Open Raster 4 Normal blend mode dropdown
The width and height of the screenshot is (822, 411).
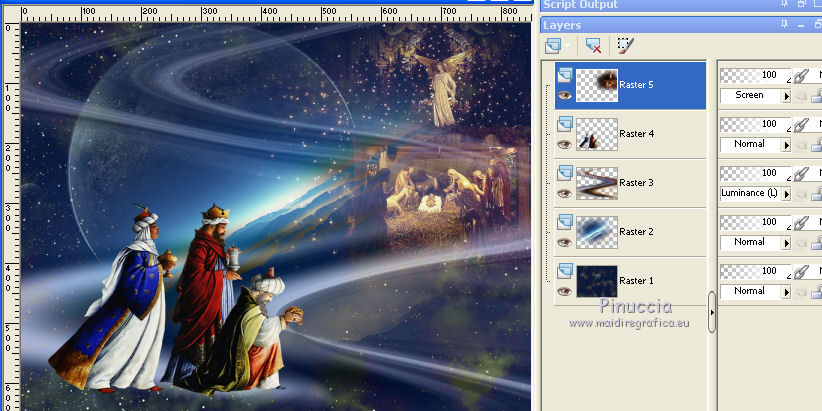point(786,145)
